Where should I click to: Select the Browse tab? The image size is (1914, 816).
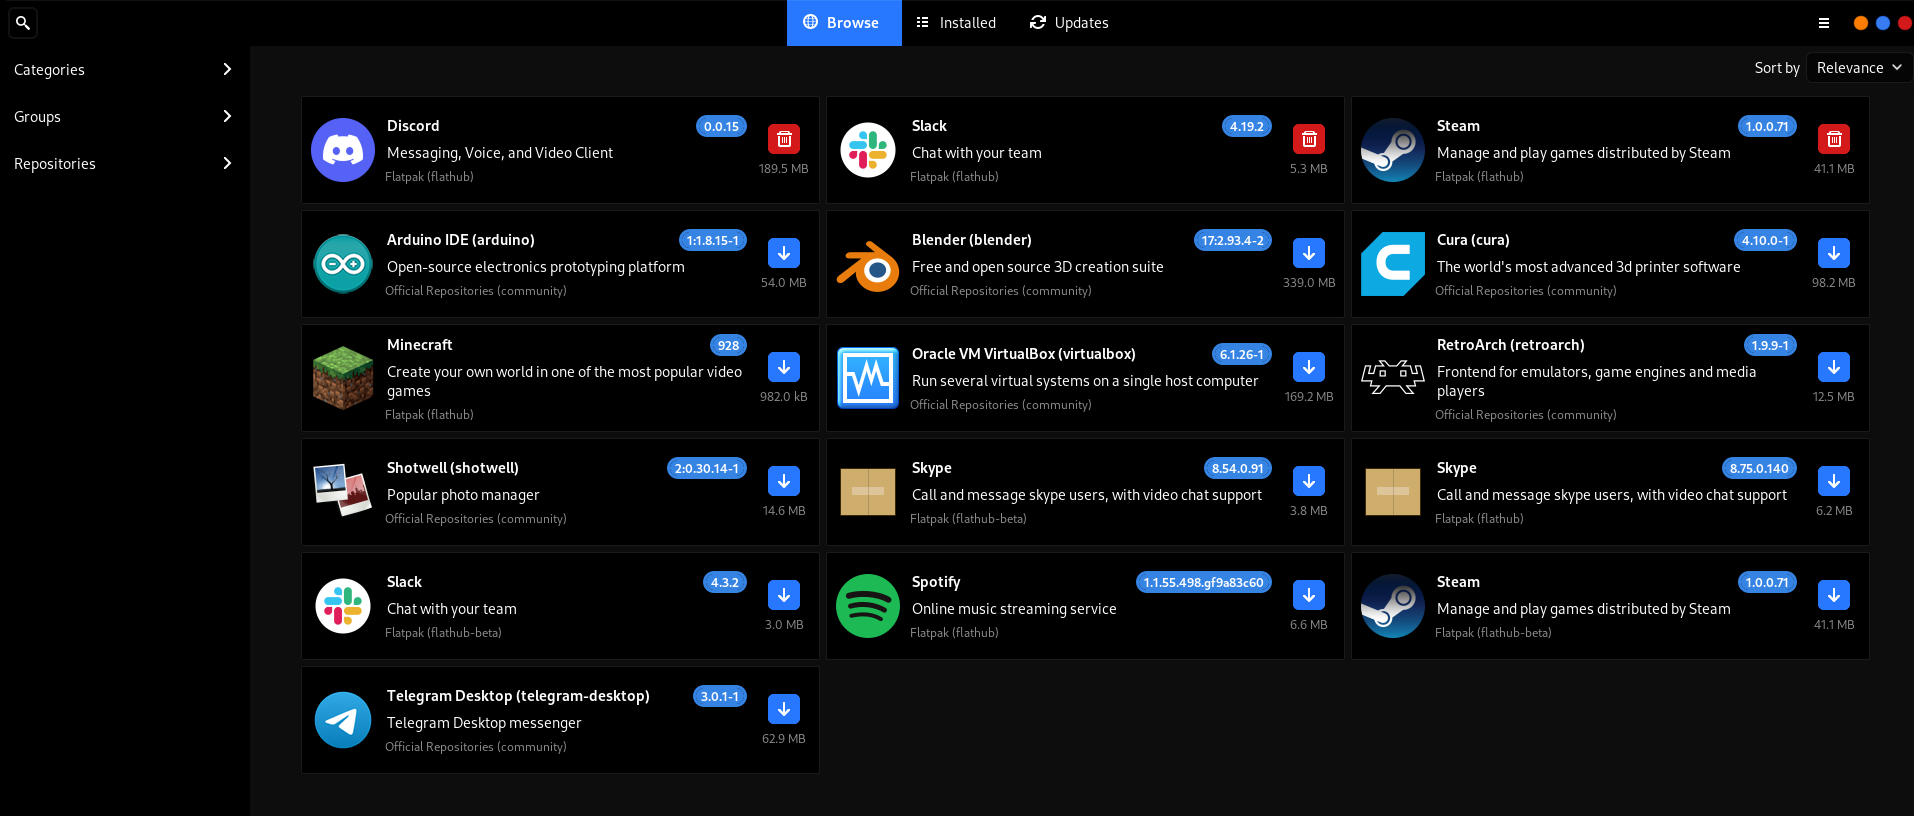[x=843, y=23]
